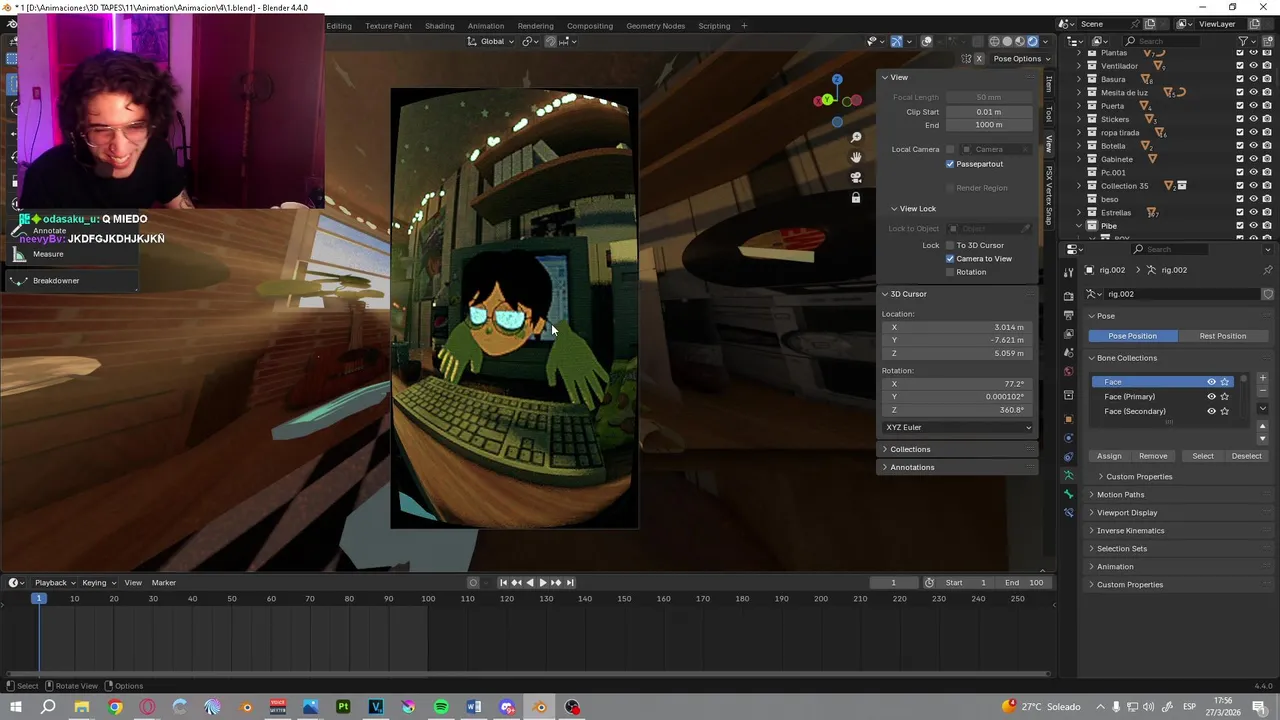This screenshot has width=1280, height=720.
Task: Open the Scene properties tab icon
Action: coord(1068,352)
